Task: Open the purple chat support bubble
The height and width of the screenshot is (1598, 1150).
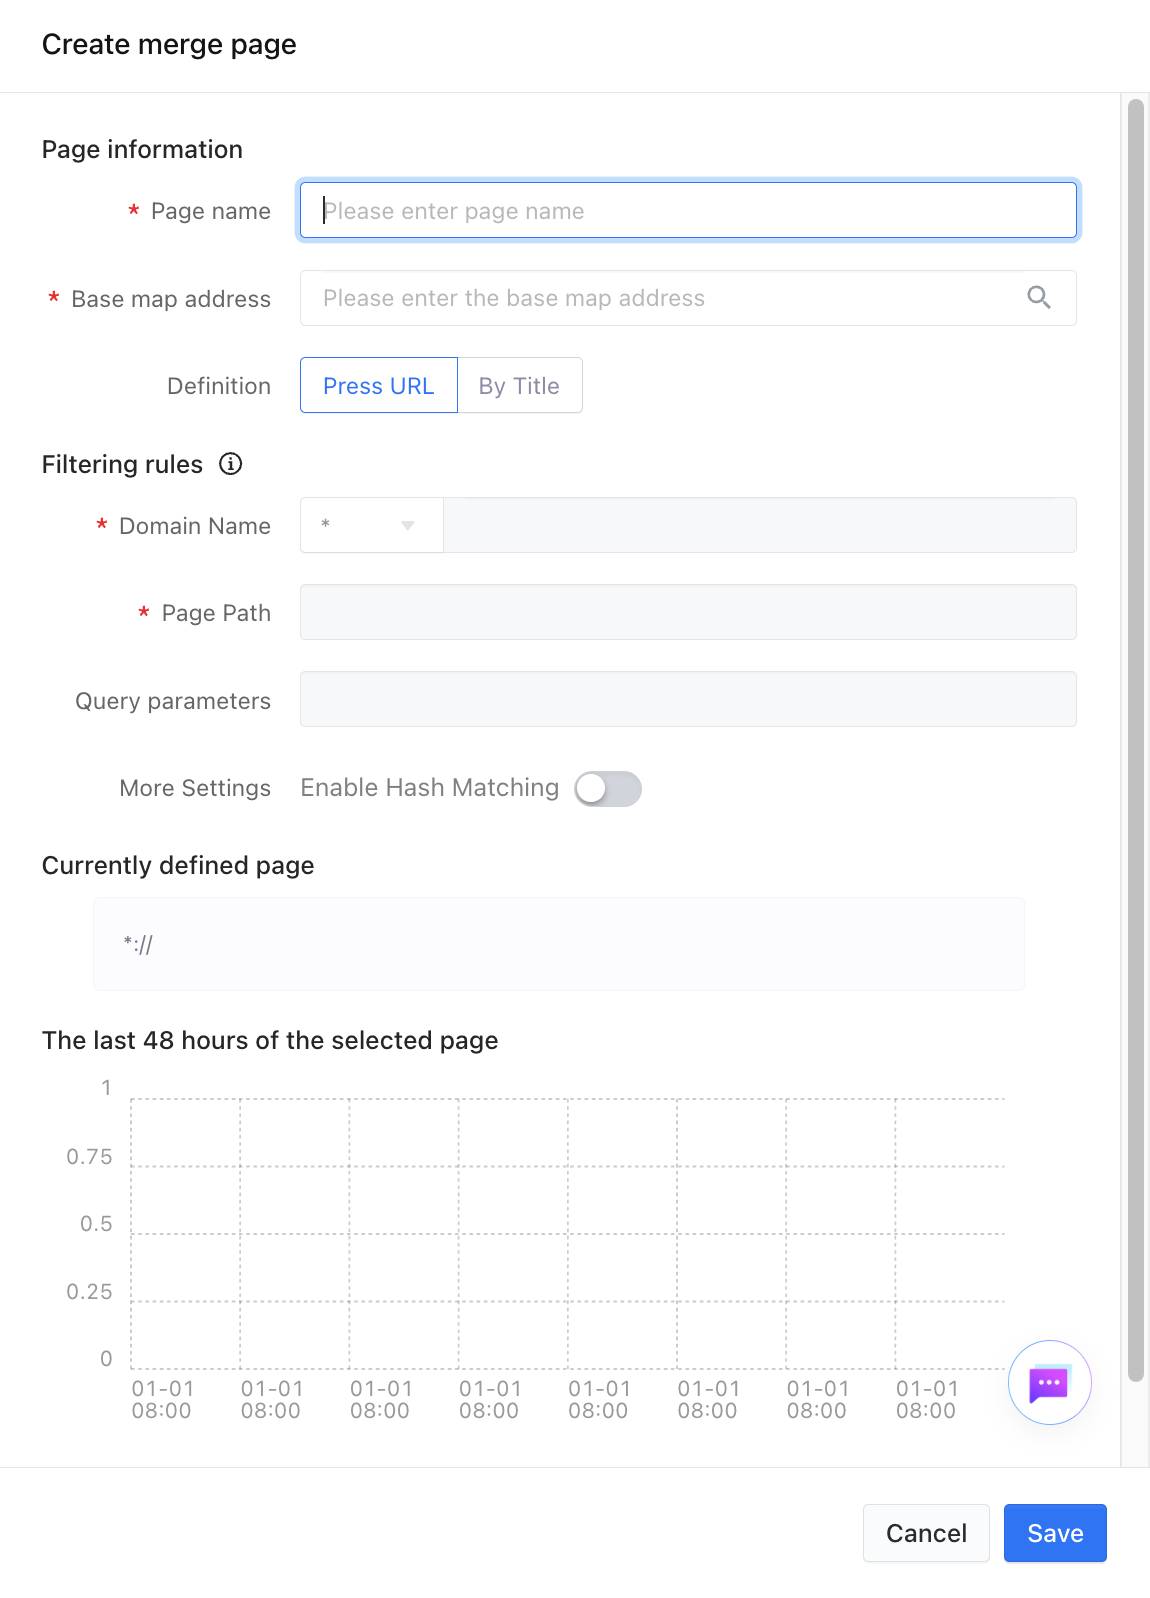Action: click(1049, 1383)
